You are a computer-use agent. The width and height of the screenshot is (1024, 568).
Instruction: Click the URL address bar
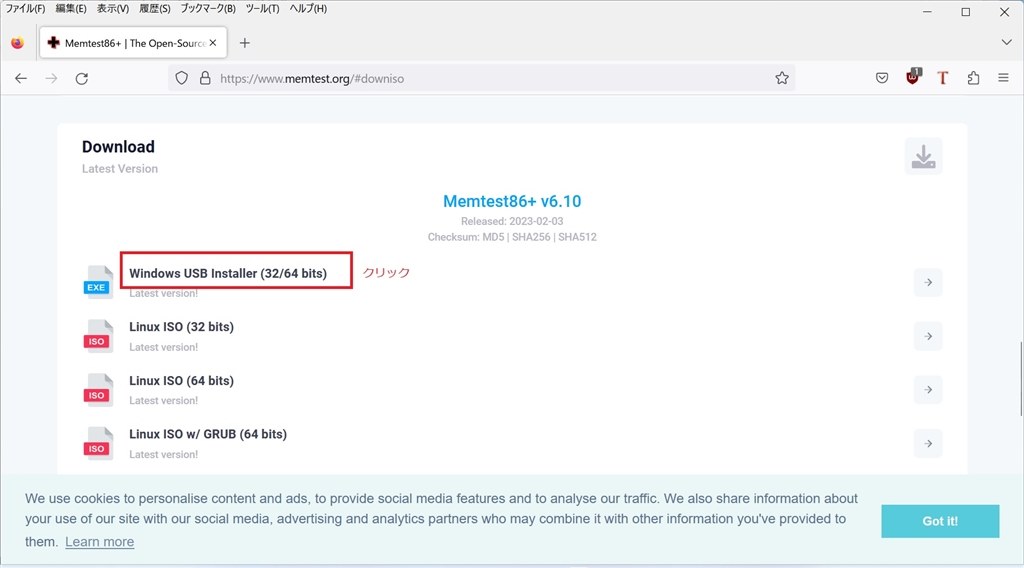(481, 78)
